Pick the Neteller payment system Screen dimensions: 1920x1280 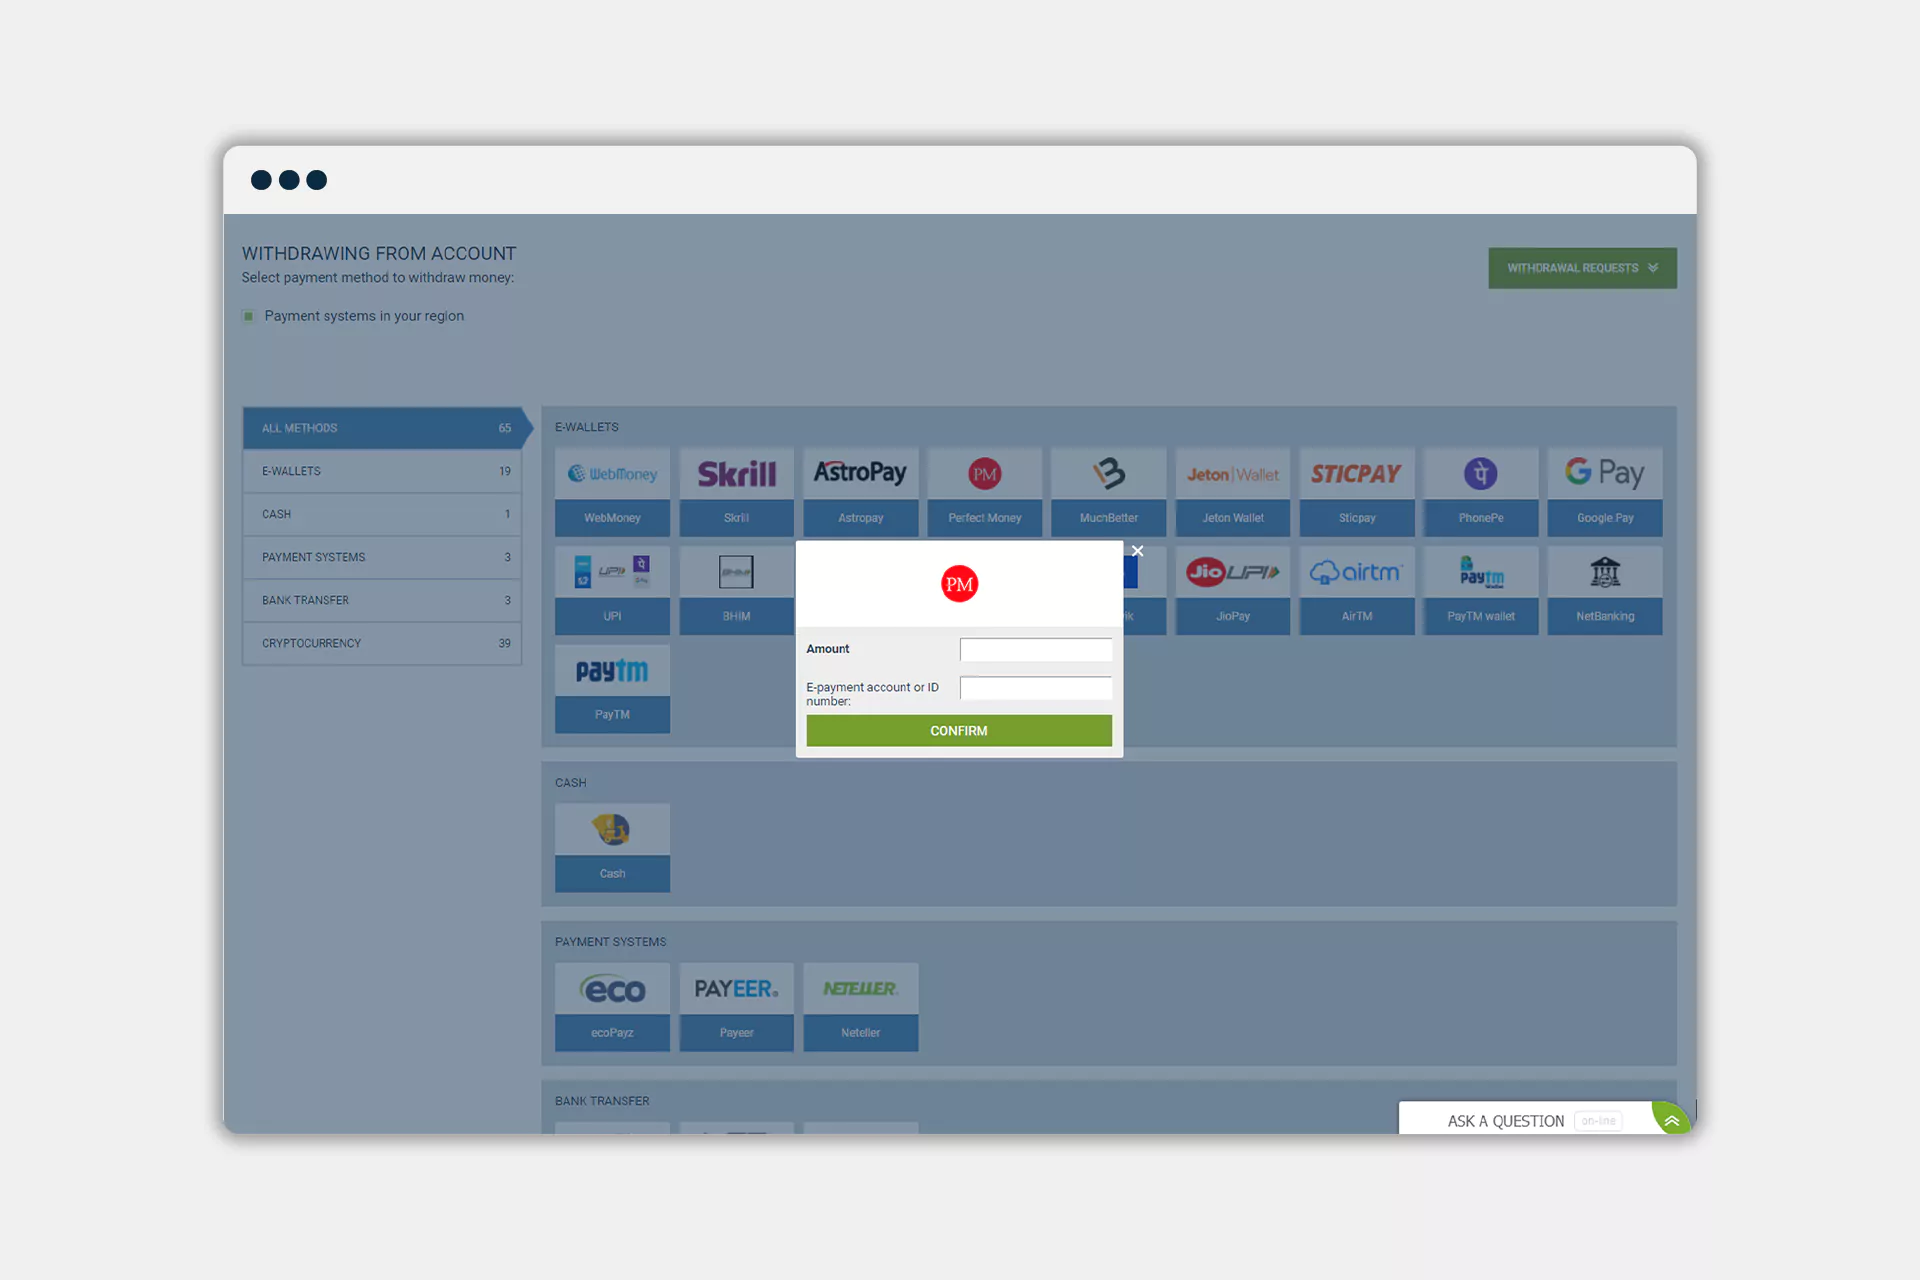860,1006
